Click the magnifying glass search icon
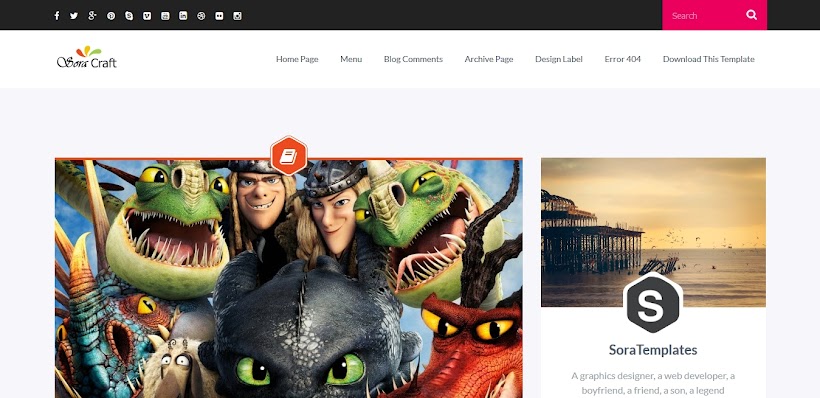 [x=751, y=15]
